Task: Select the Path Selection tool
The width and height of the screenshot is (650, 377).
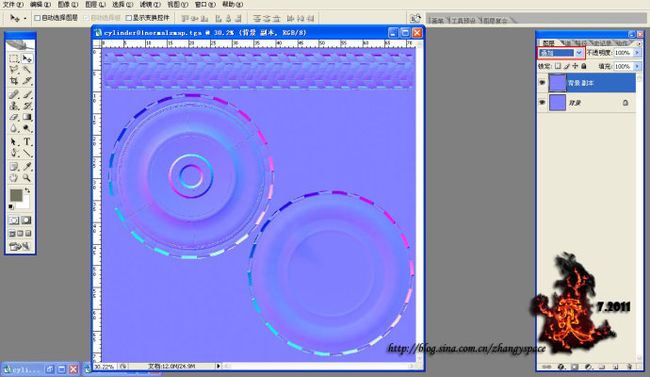Action: (x=14, y=142)
